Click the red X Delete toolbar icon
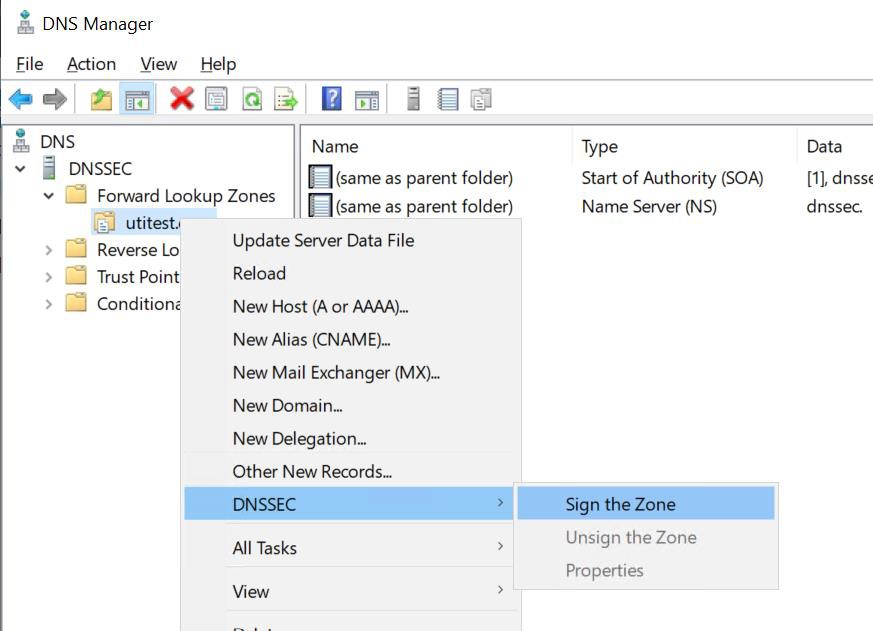873x631 pixels. click(182, 99)
